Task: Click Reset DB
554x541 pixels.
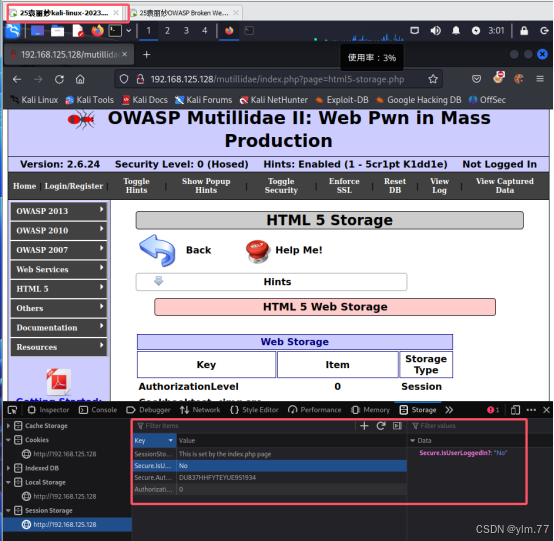Action: point(395,186)
